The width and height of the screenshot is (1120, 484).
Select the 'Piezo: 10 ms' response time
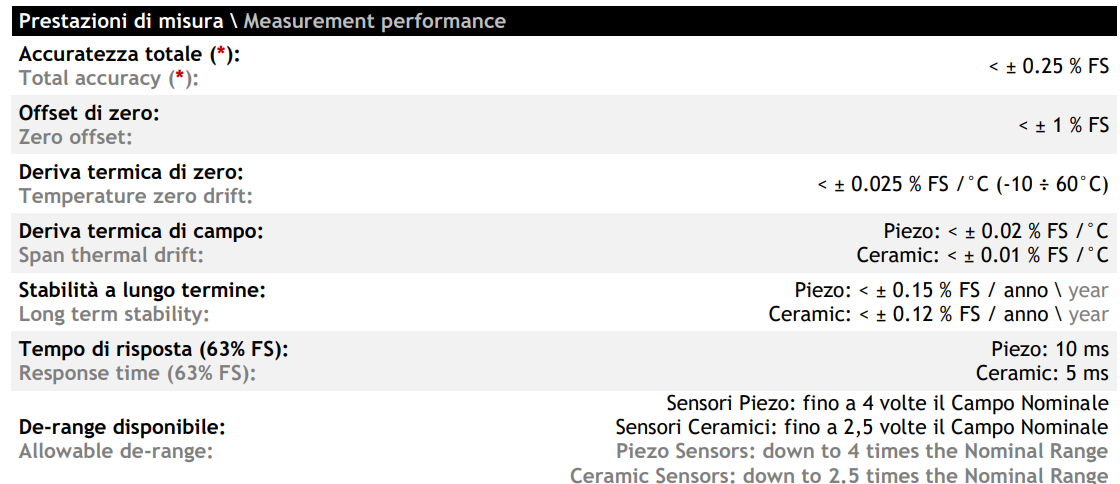point(1050,349)
